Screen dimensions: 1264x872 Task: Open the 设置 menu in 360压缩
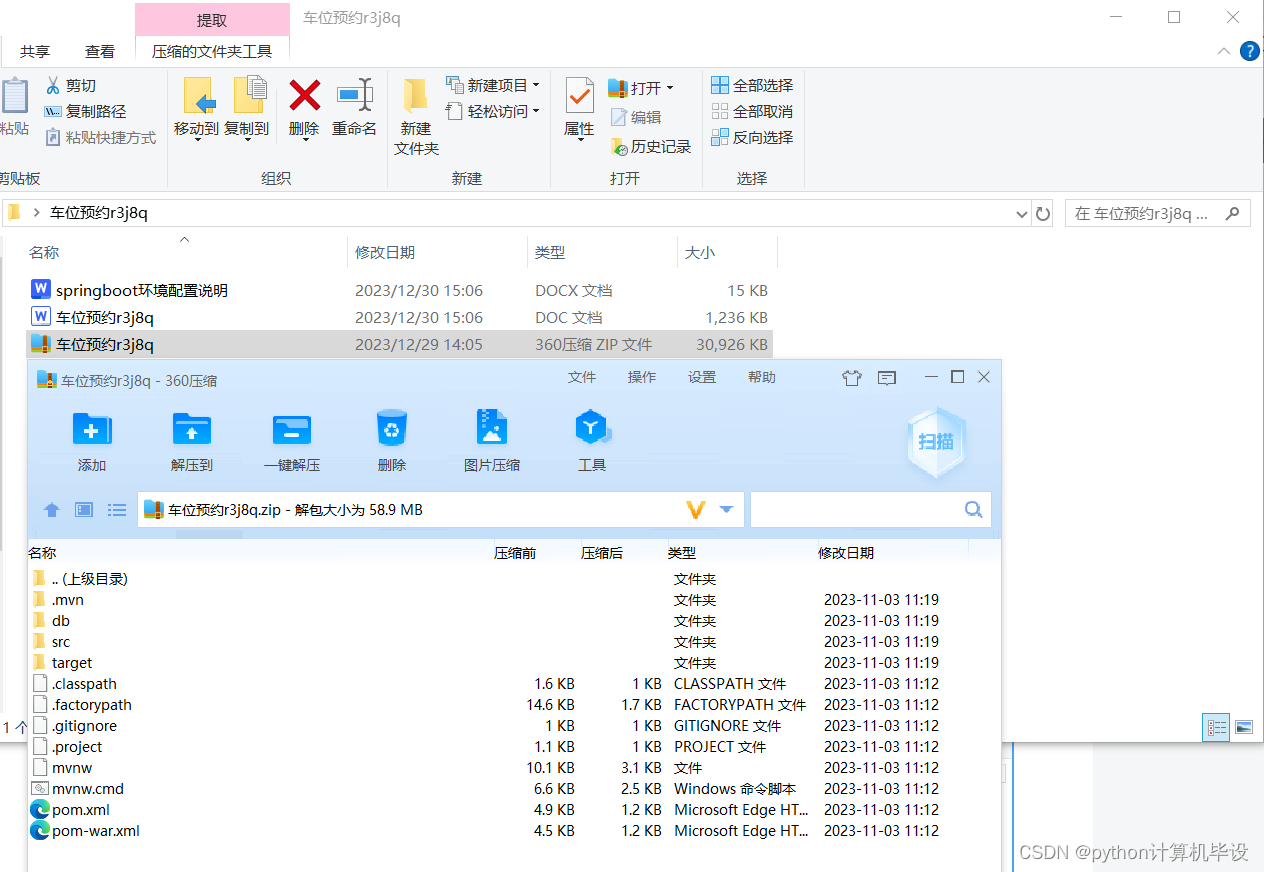(702, 377)
